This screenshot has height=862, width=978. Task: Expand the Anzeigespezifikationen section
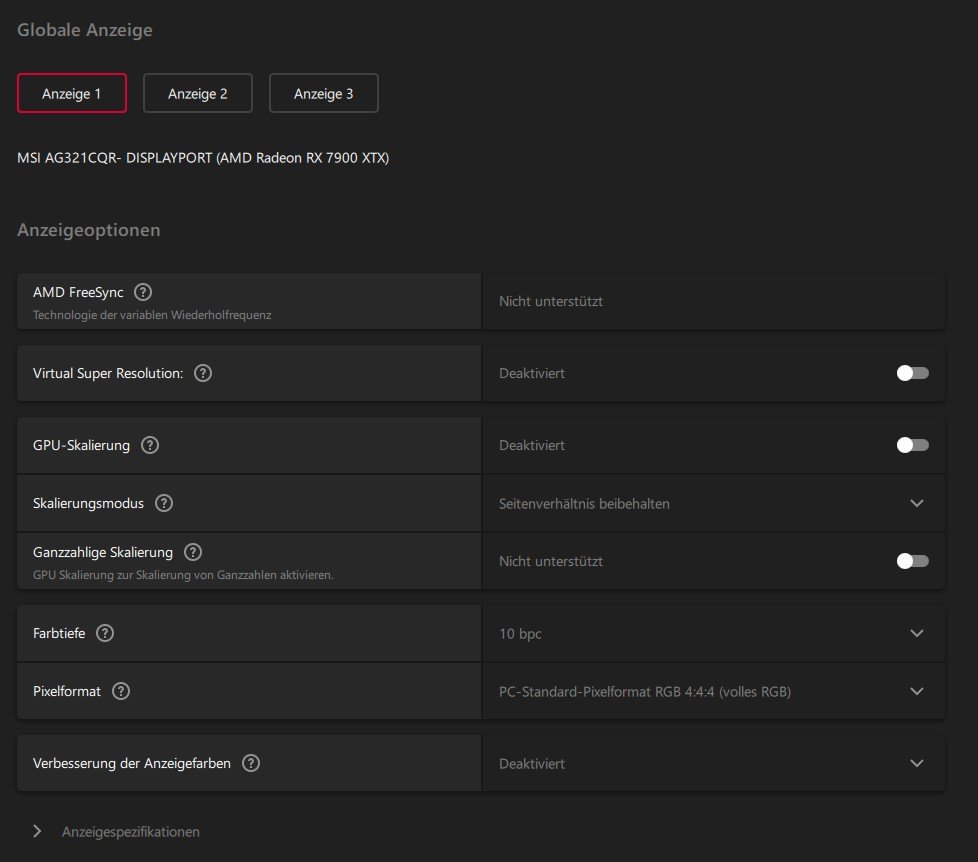click(116, 831)
